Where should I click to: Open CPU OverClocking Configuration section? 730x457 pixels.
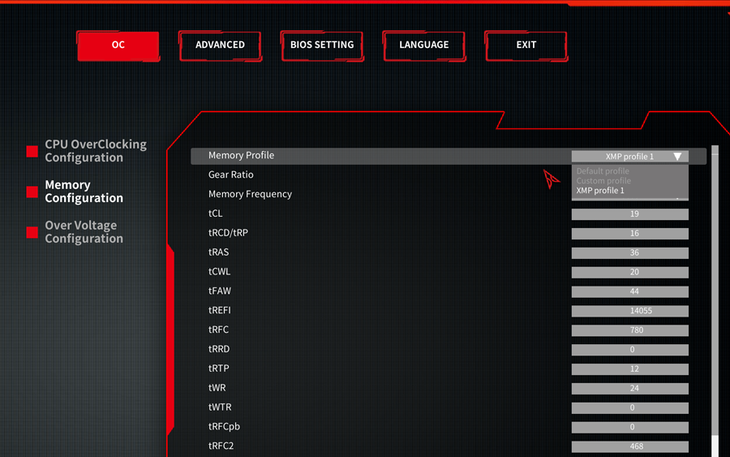pyautogui.click(x=95, y=151)
